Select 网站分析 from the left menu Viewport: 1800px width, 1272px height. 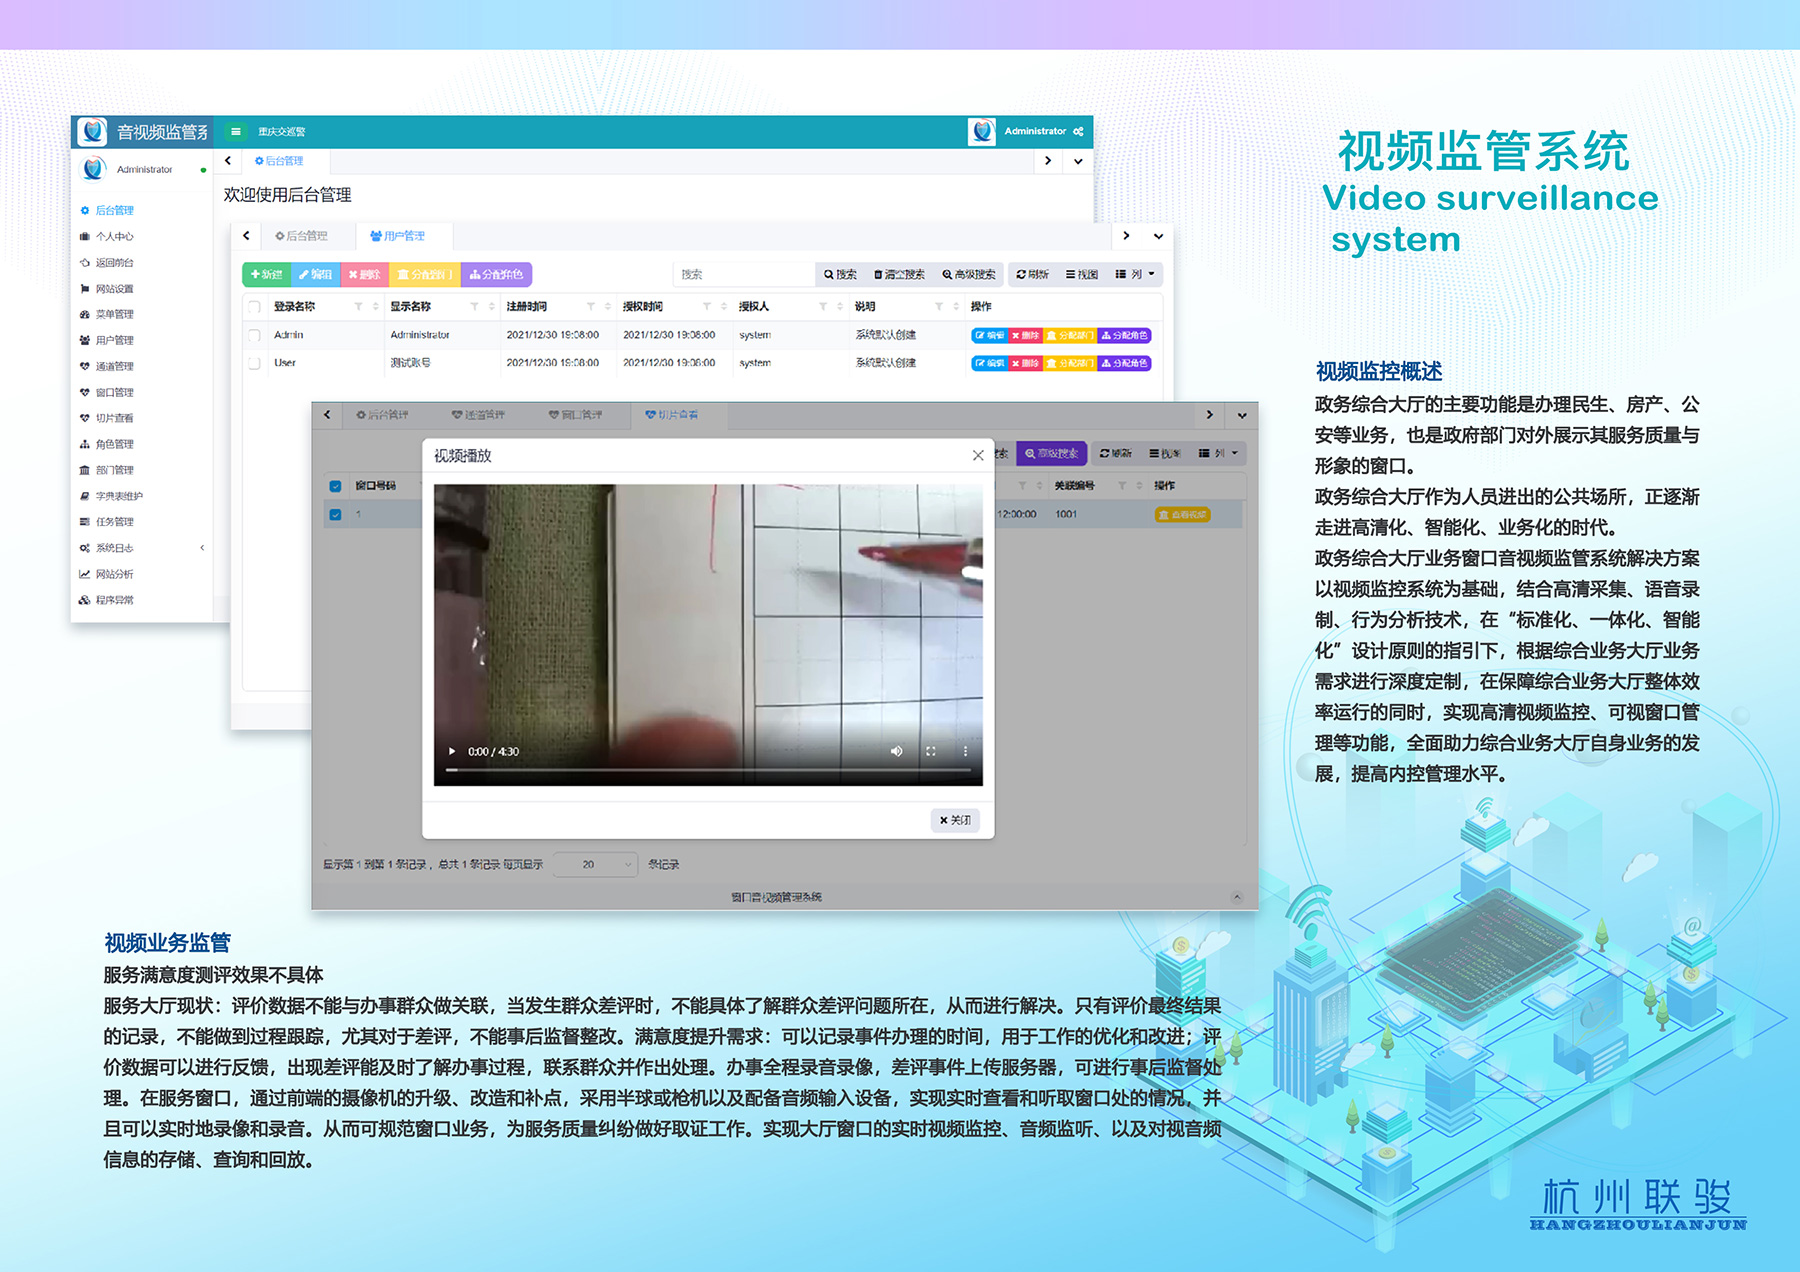tap(117, 573)
